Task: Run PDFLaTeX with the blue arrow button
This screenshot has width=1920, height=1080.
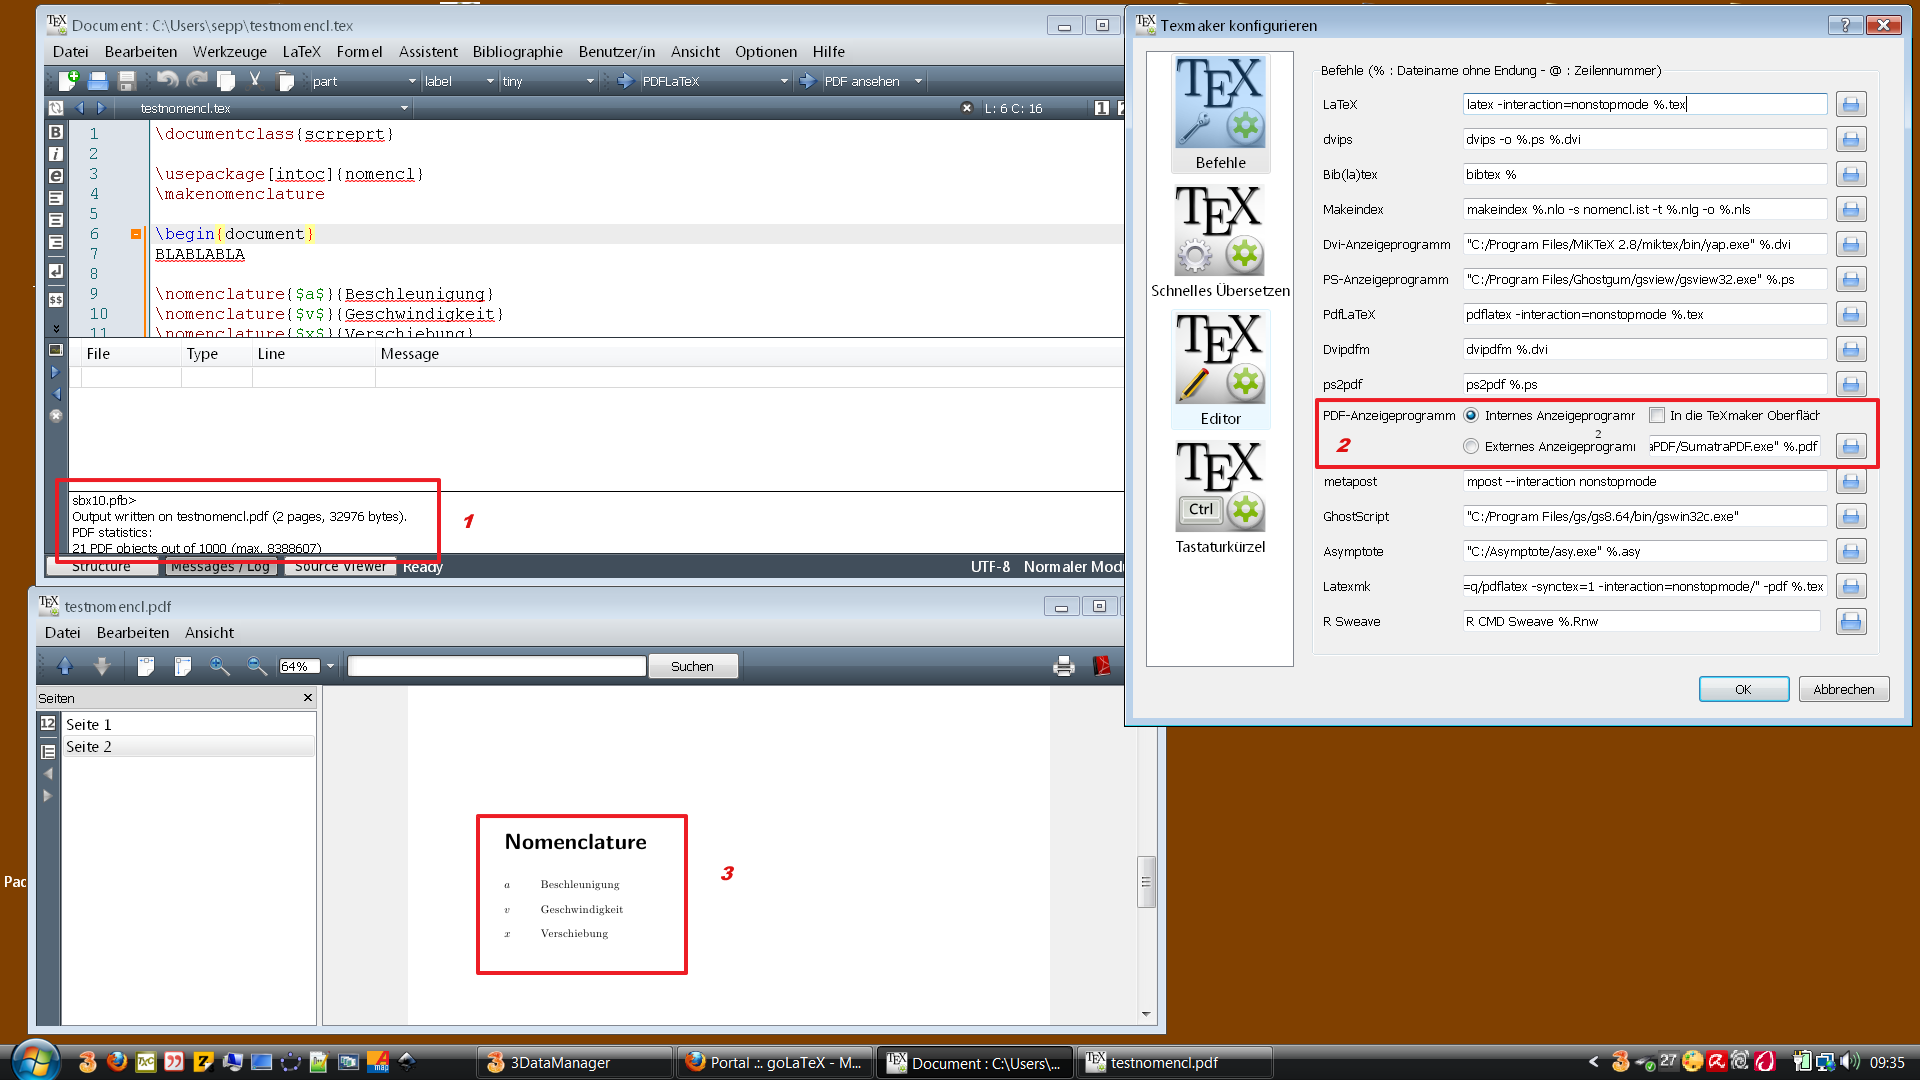Action: (625, 81)
